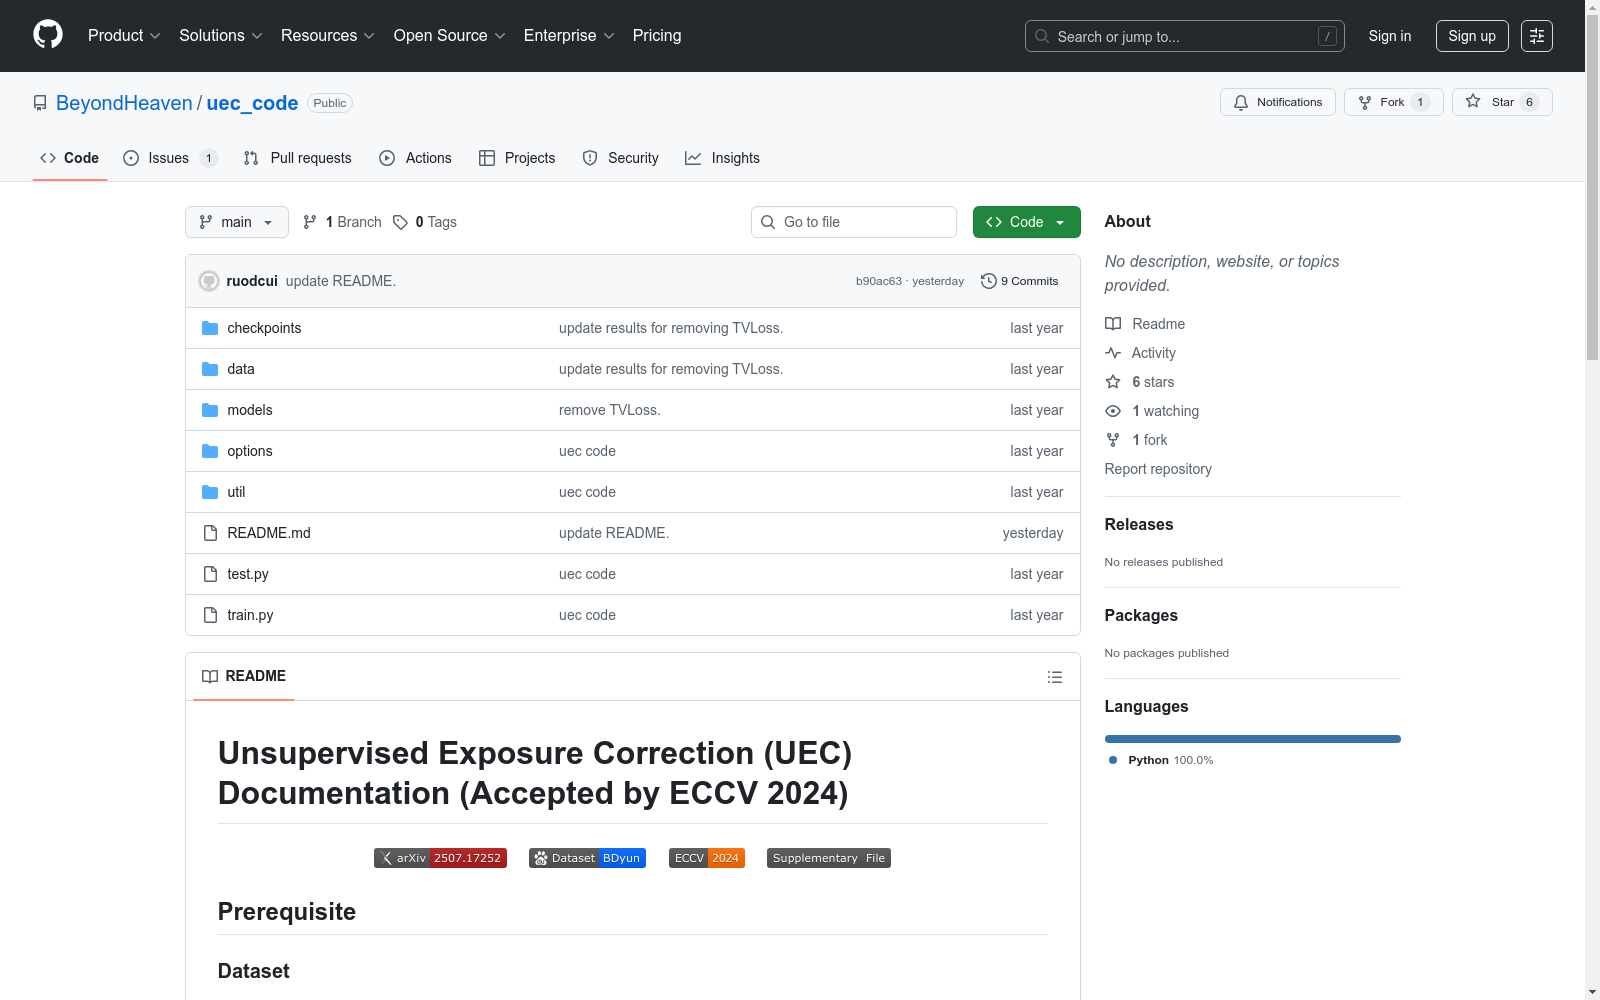Open the 0 Tags link
Viewport: 1600px width, 1000px height.
click(x=425, y=222)
